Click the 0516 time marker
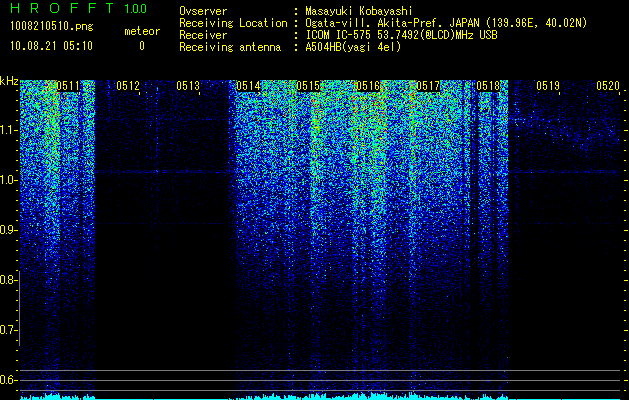The height and width of the screenshot is (400, 629). pos(368,85)
